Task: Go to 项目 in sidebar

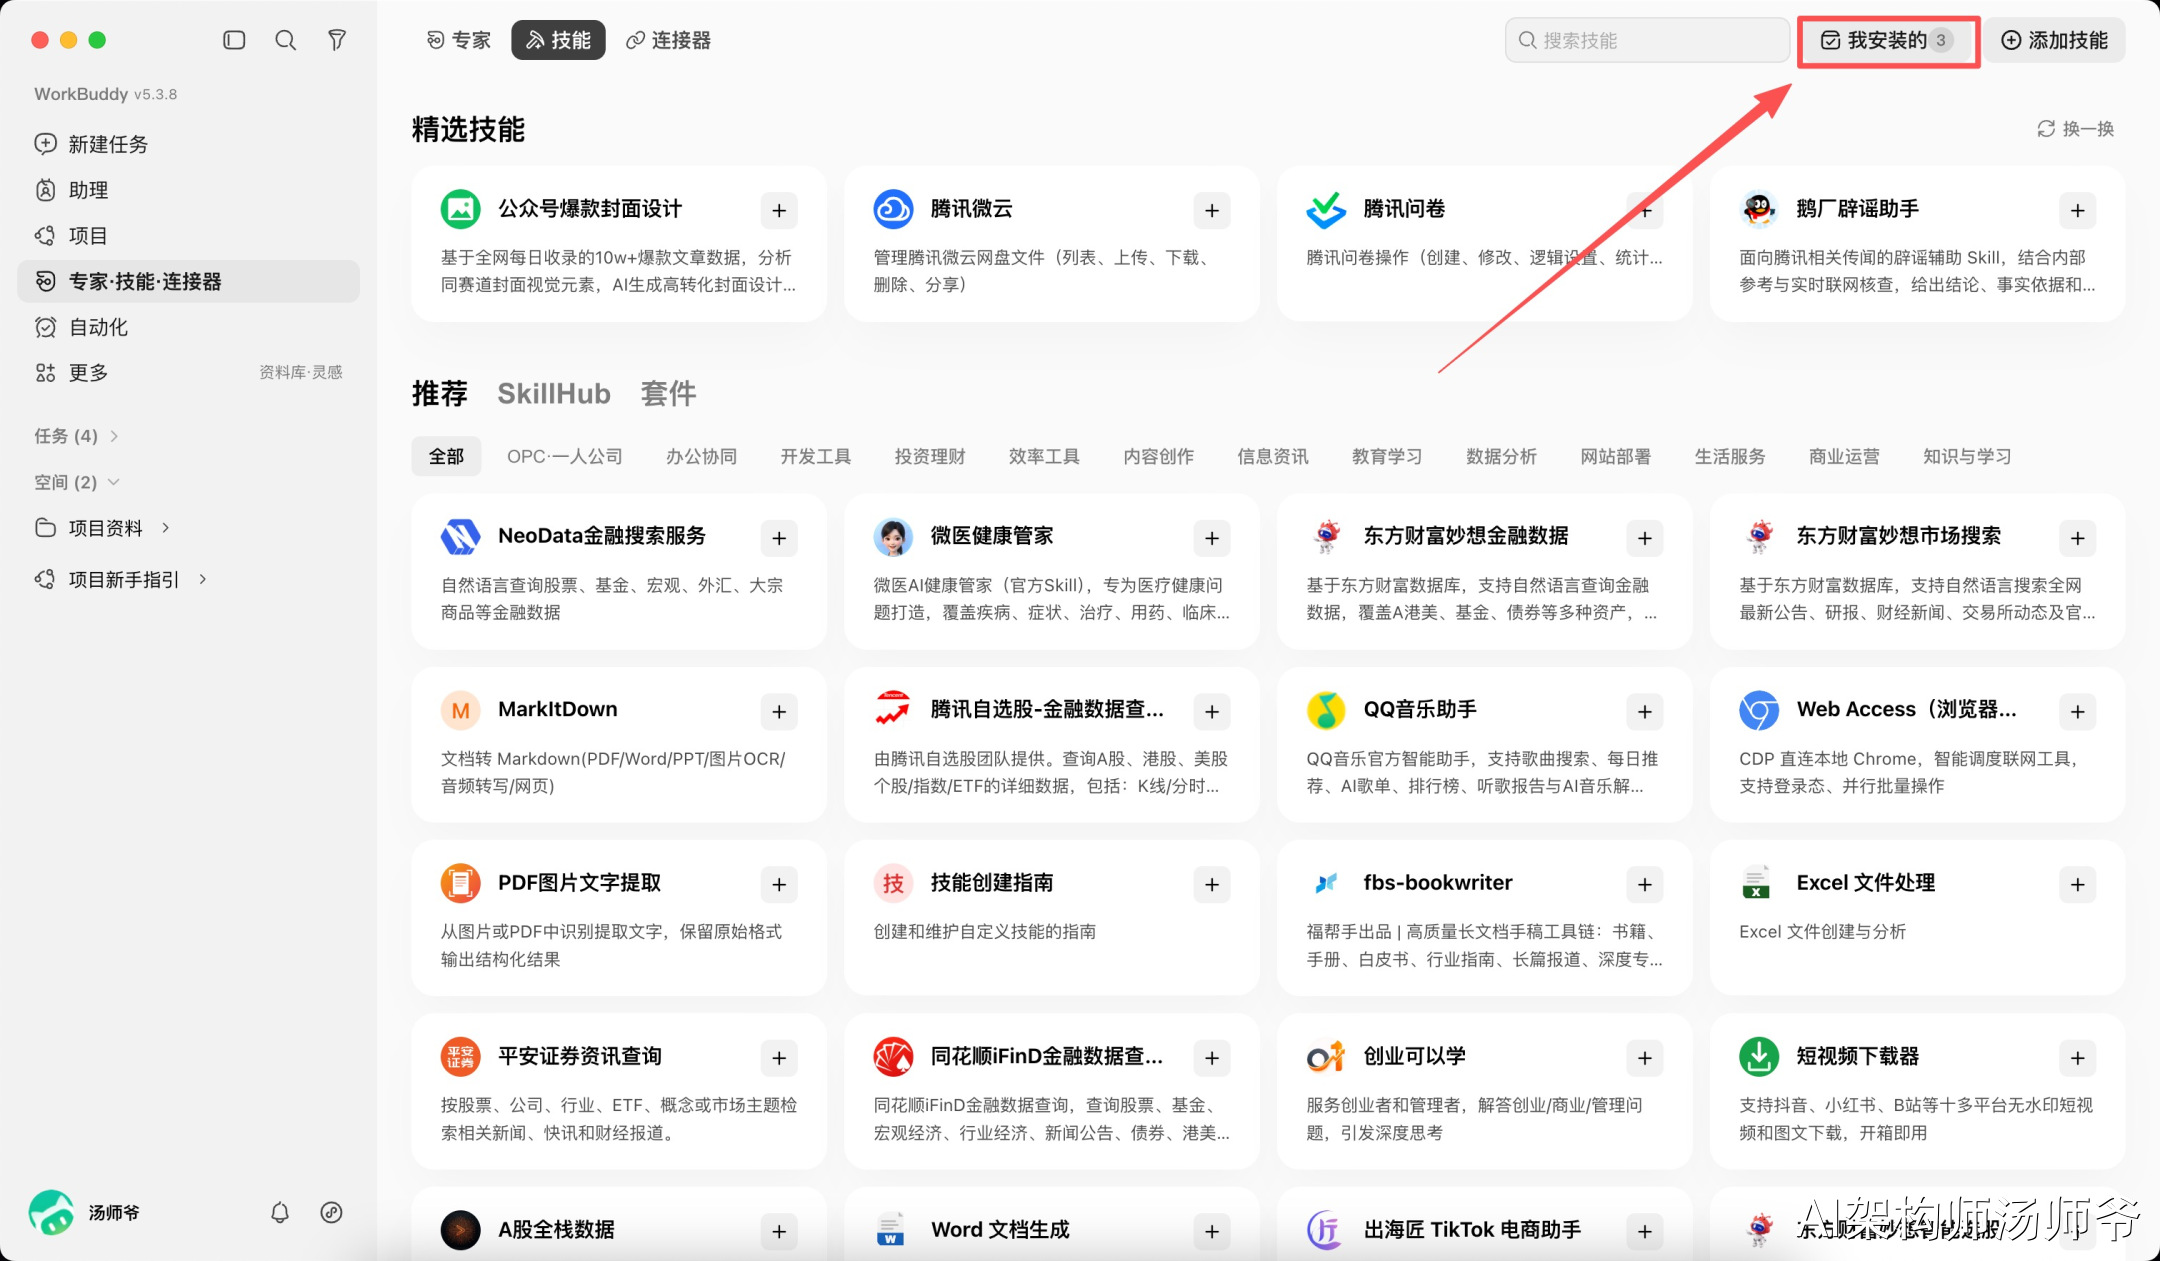Action: tap(188, 236)
